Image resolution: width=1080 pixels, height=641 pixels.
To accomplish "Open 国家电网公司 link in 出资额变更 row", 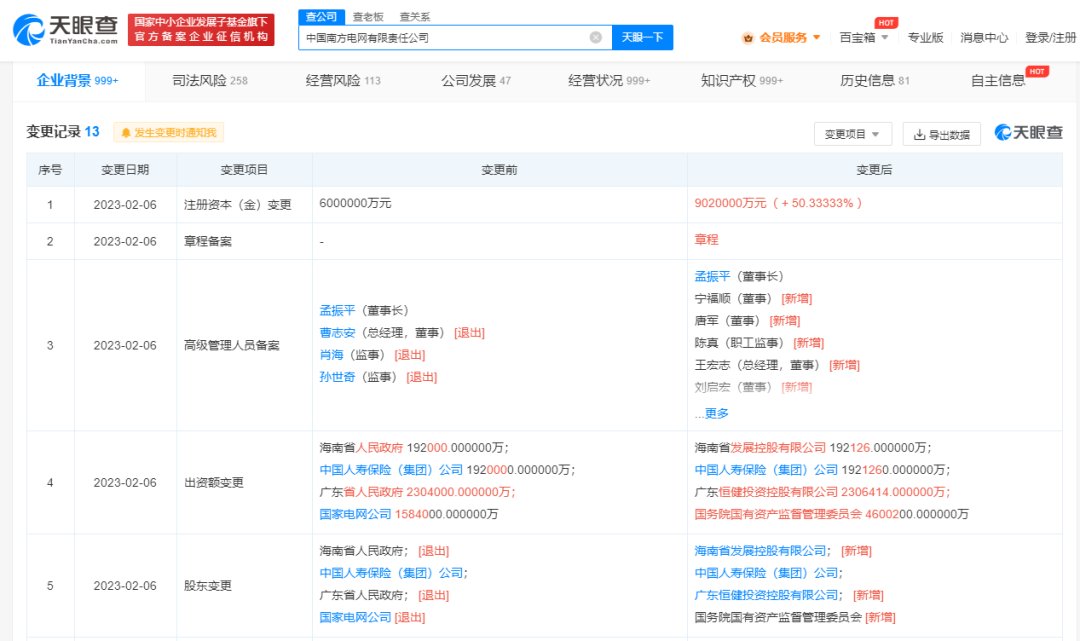I will click(x=355, y=514).
